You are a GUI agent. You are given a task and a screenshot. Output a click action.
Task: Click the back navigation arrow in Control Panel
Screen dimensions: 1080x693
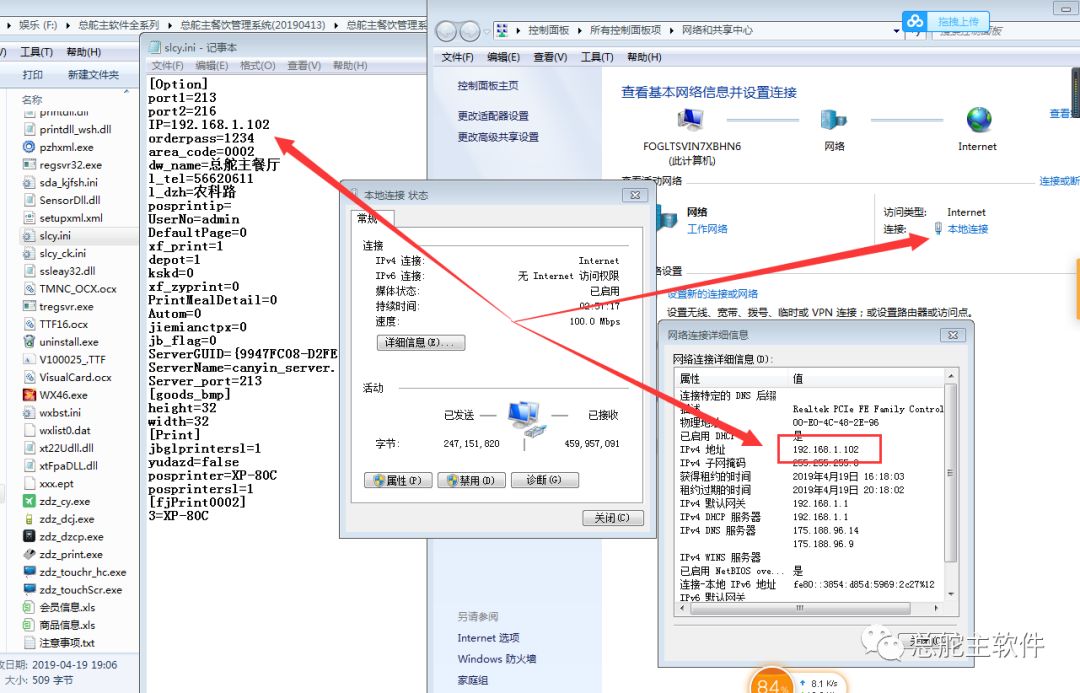click(x=446, y=31)
